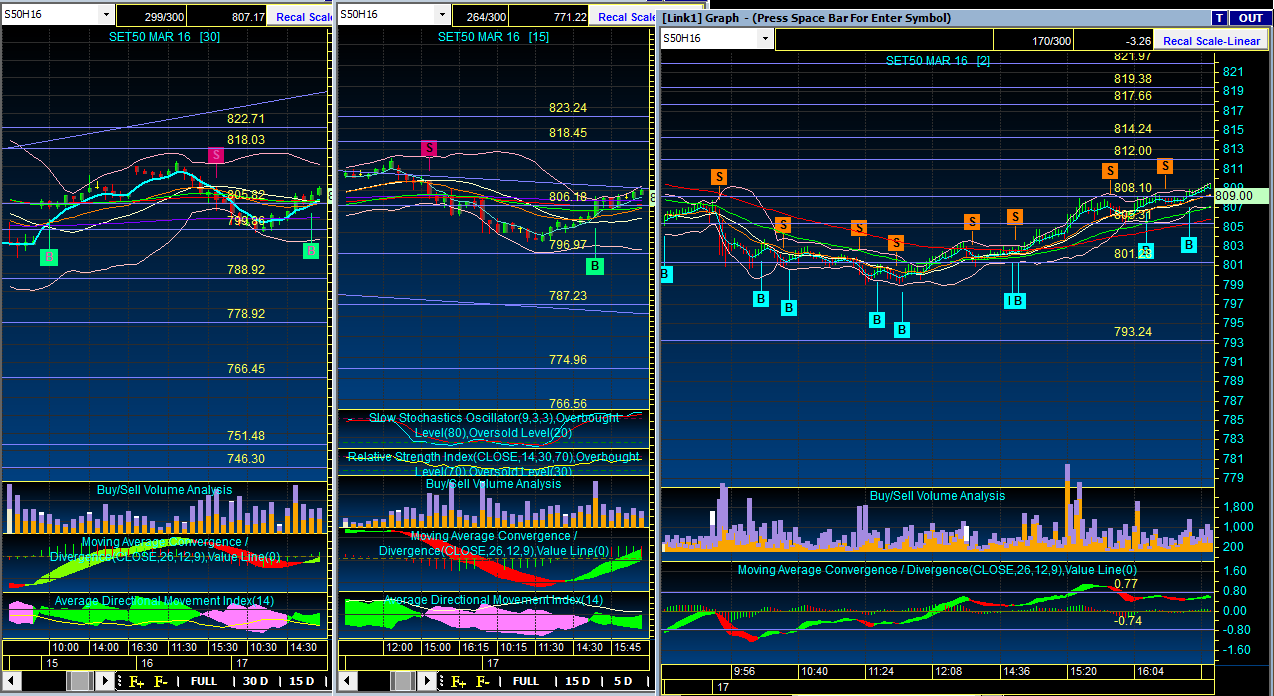The width and height of the screenshot is (1274, 696).
Task: Click the 814.24 price level label
Action: tap(1132, 129)
